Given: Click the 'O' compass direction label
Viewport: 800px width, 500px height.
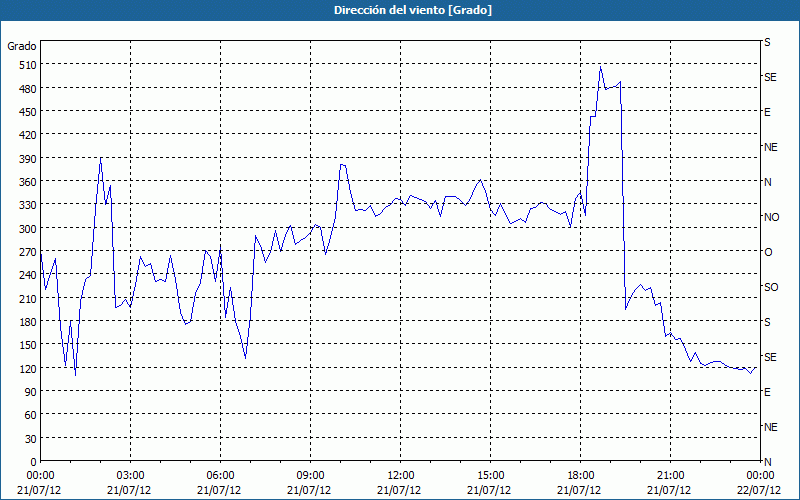Looking at the screenshot, I should (768, 252).
